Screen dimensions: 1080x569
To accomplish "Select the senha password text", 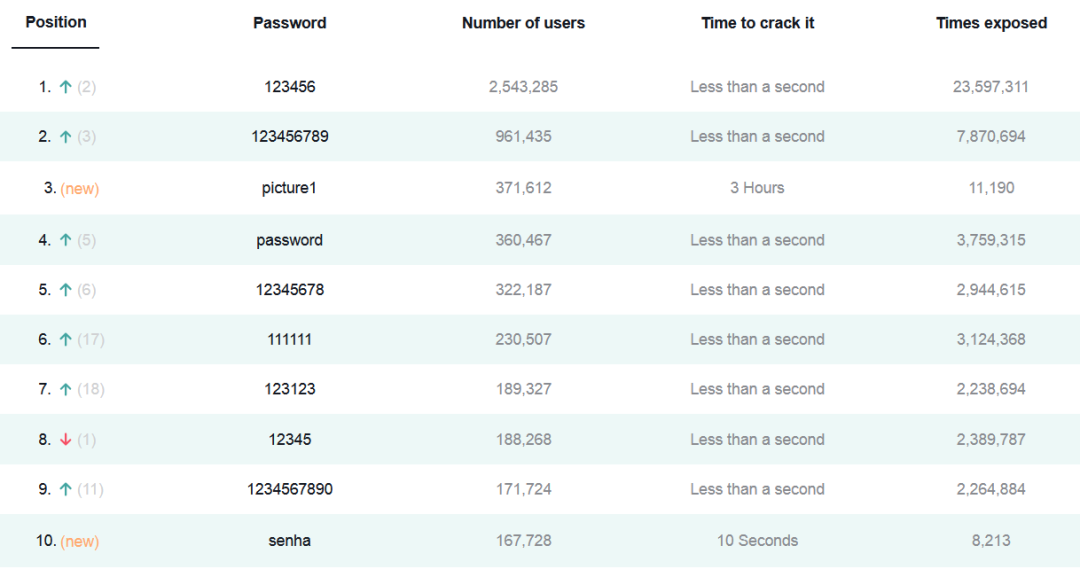I will tap(289, 541).
